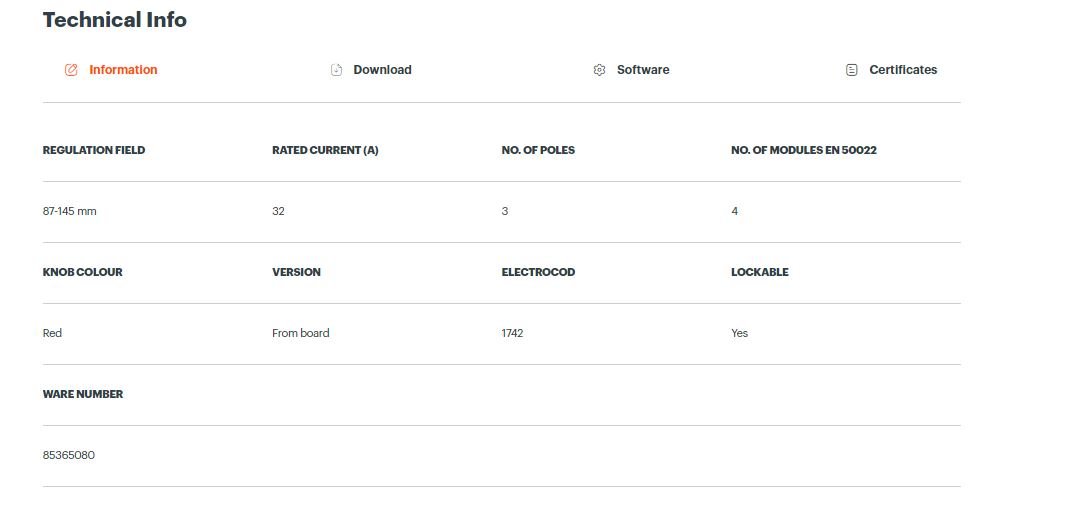Click the REGULATION FIELD header
The height and width of the screenshot is (519, 1088).
94,150
